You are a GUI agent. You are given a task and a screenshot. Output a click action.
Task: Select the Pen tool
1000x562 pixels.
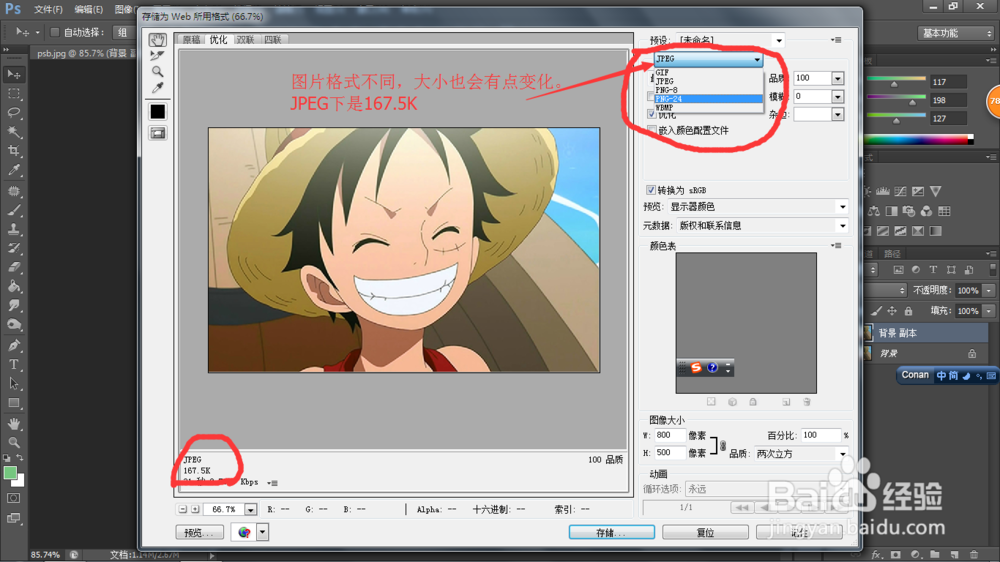tap(13, 345)
